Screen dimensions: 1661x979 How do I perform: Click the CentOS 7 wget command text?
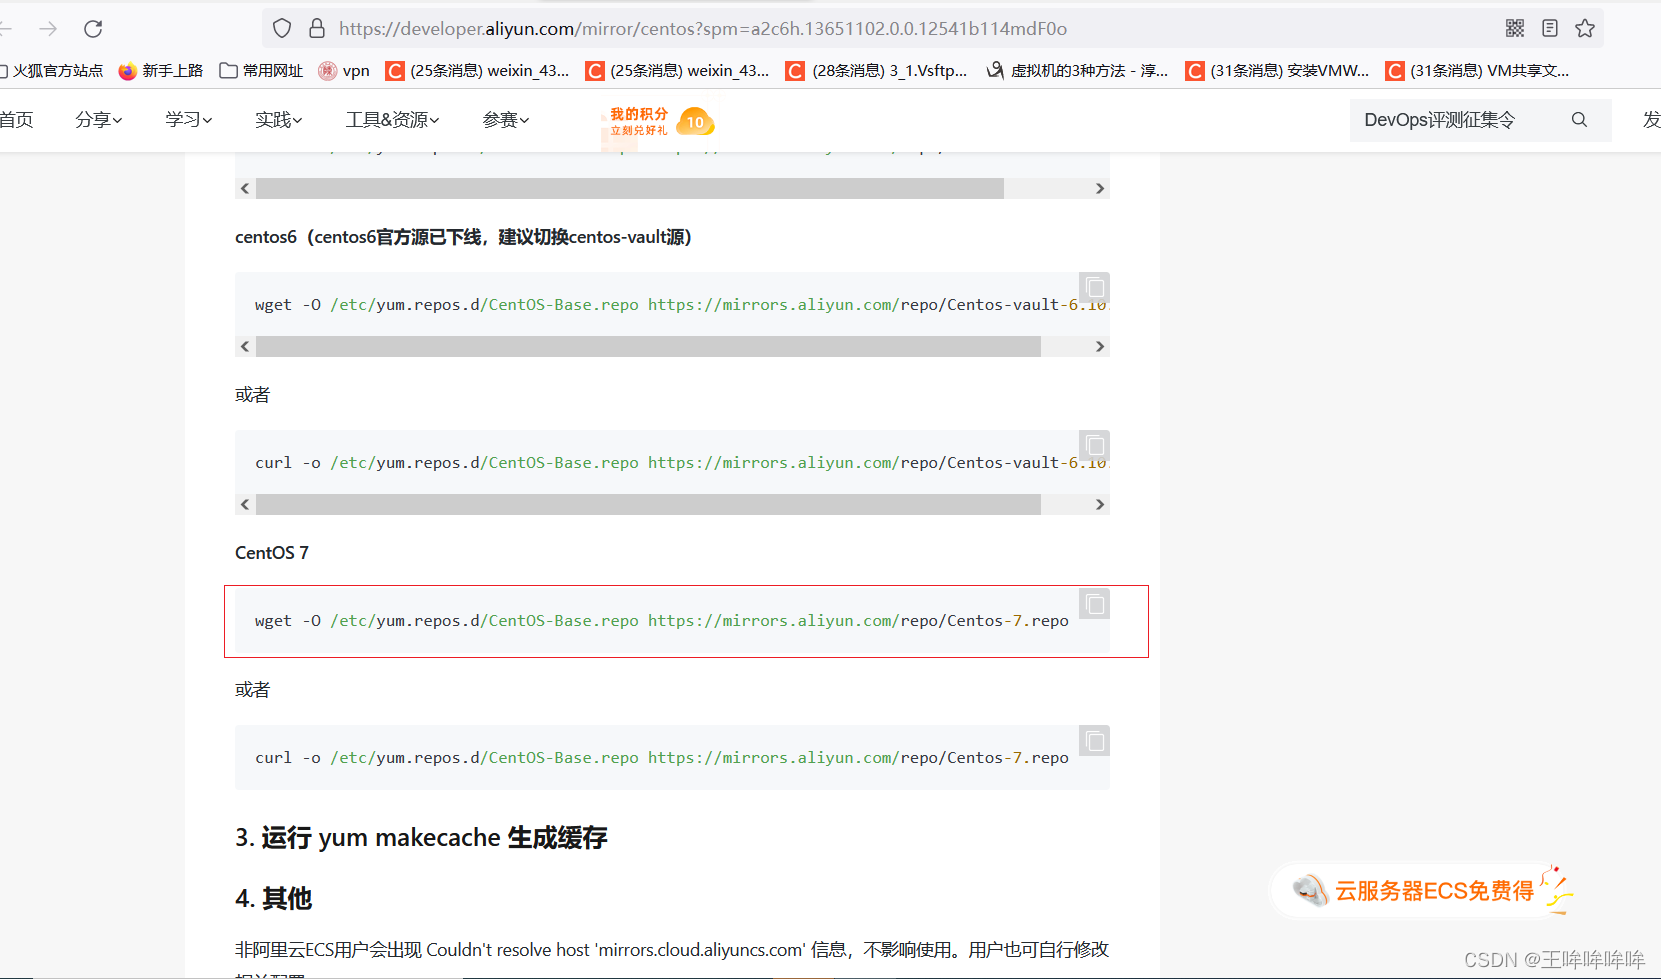pos(661,621)
